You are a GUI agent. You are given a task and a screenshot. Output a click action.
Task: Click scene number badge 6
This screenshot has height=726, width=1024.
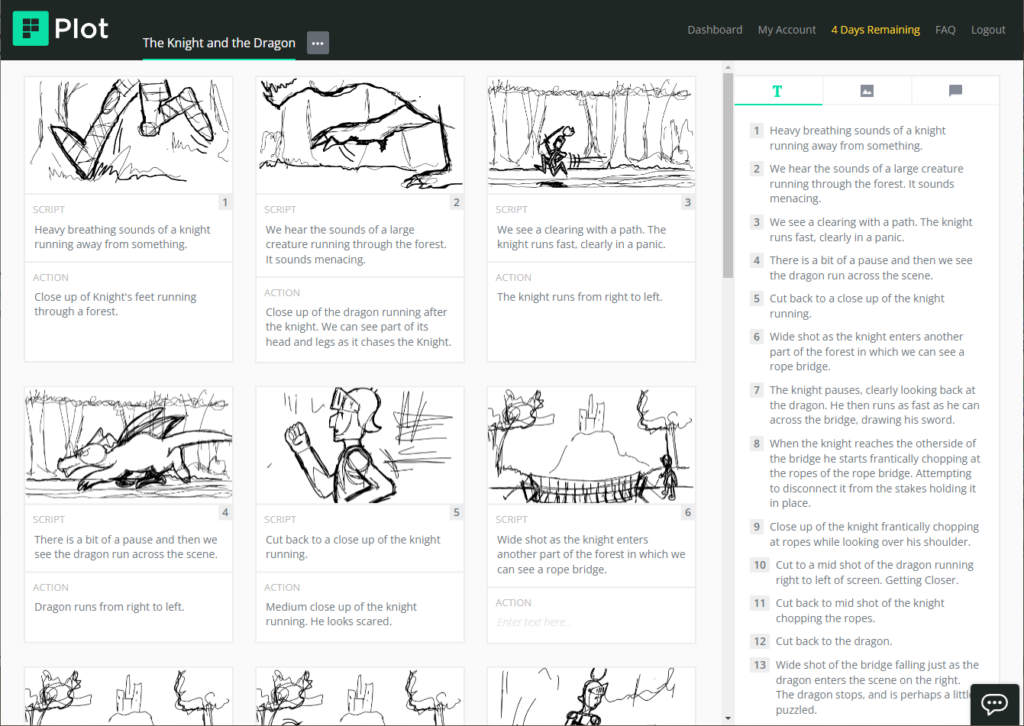tap(688, 513)
